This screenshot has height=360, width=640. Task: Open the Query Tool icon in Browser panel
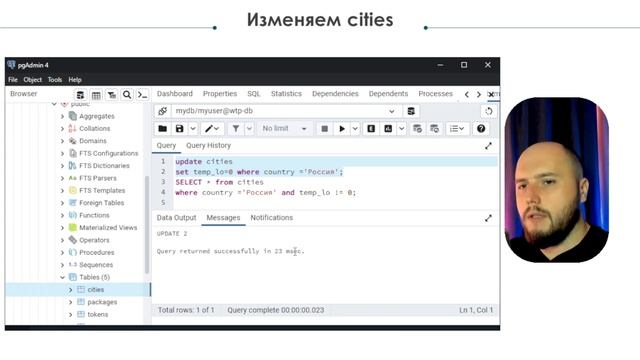click(x=80, y=95)
